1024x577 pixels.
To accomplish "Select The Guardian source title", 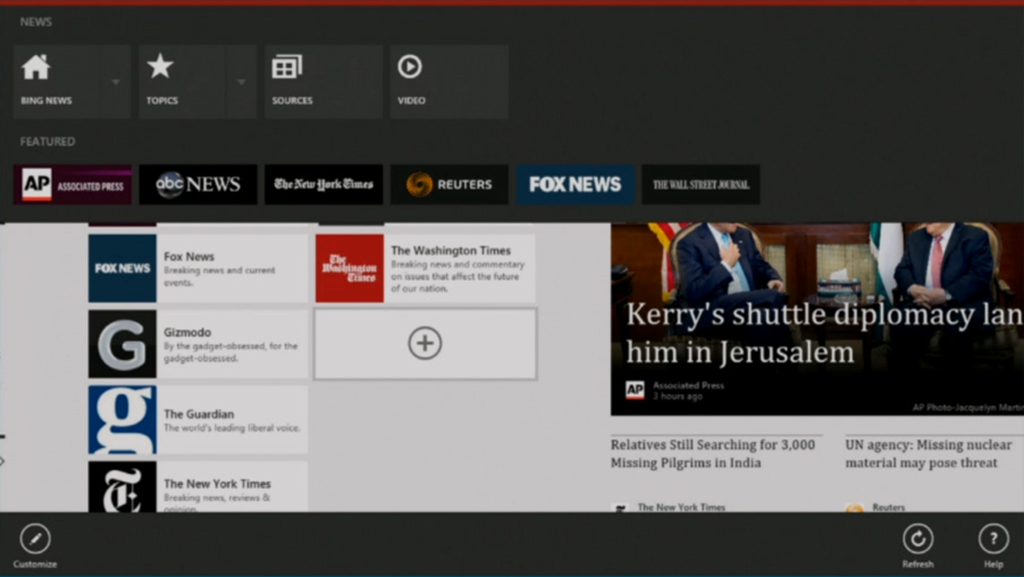I will [x=199, y=414].
